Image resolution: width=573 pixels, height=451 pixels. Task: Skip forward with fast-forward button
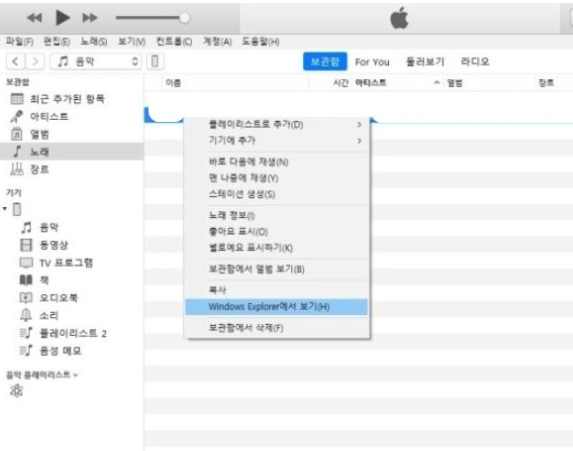(90, 18)
